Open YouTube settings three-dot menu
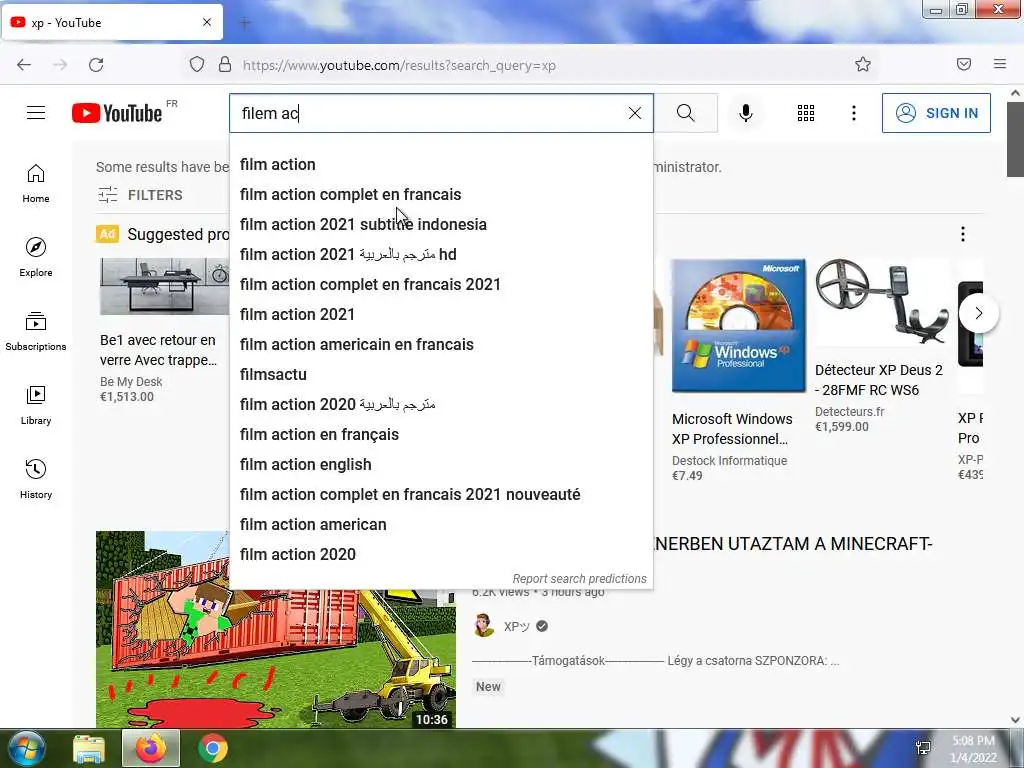 (854, 113)
